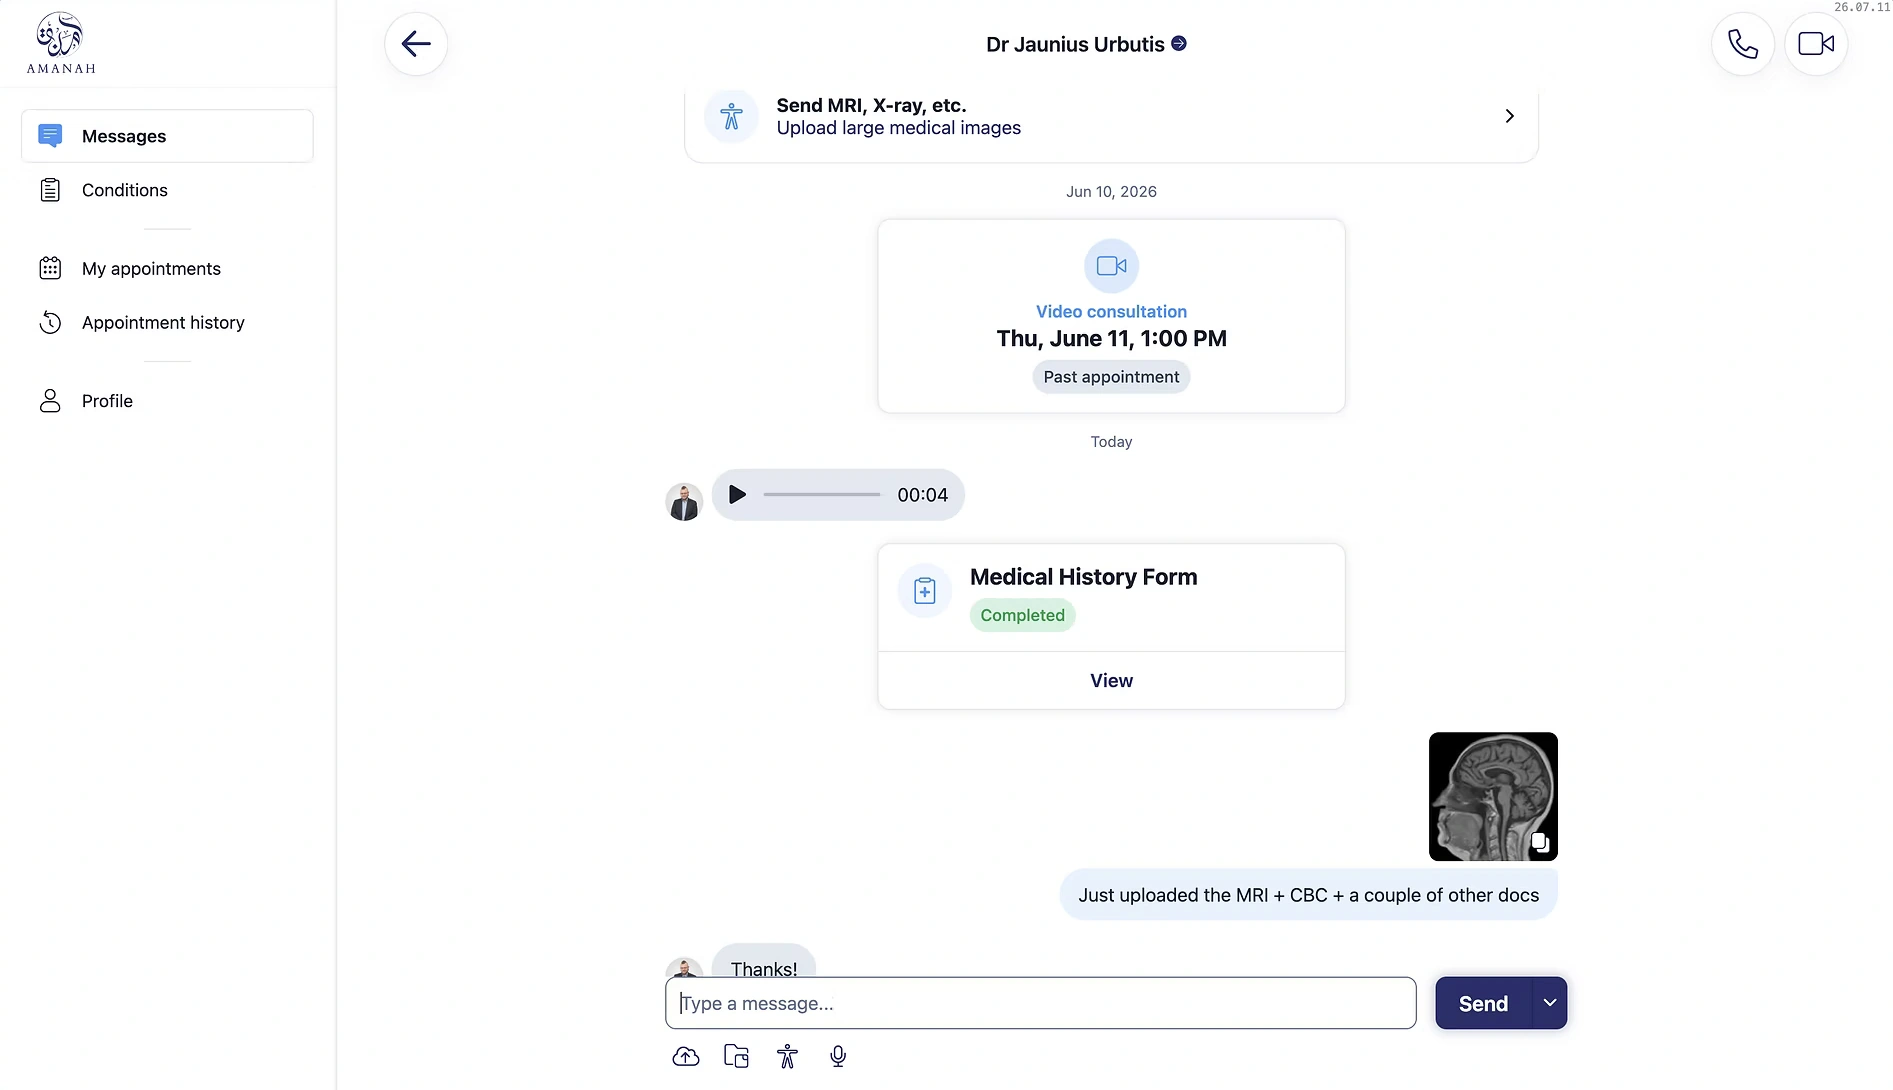Screen dimensions: 1893x1090
Task: Click the My appointments calendar icon
Action: 50,268
